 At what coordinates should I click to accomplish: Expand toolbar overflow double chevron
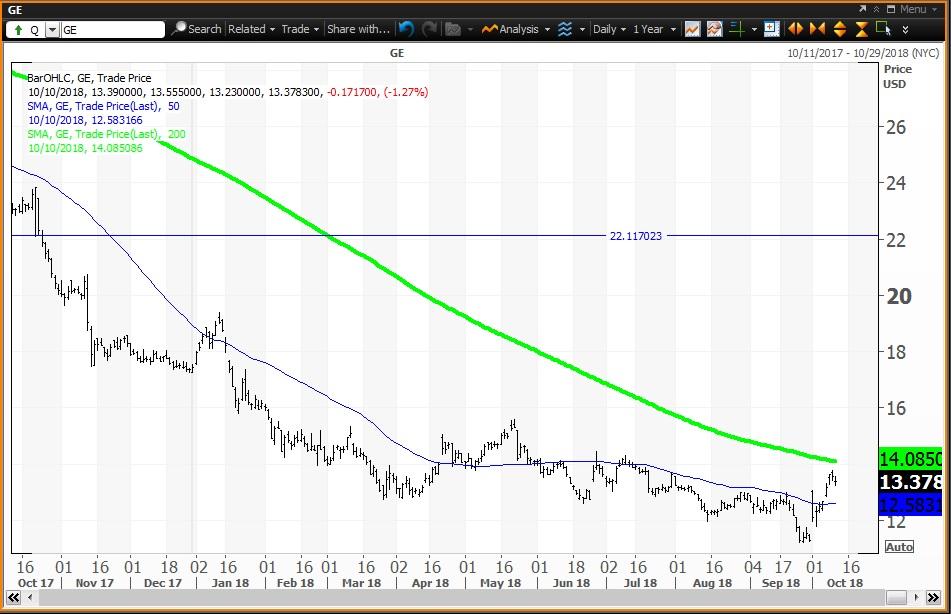click(906, 29)
